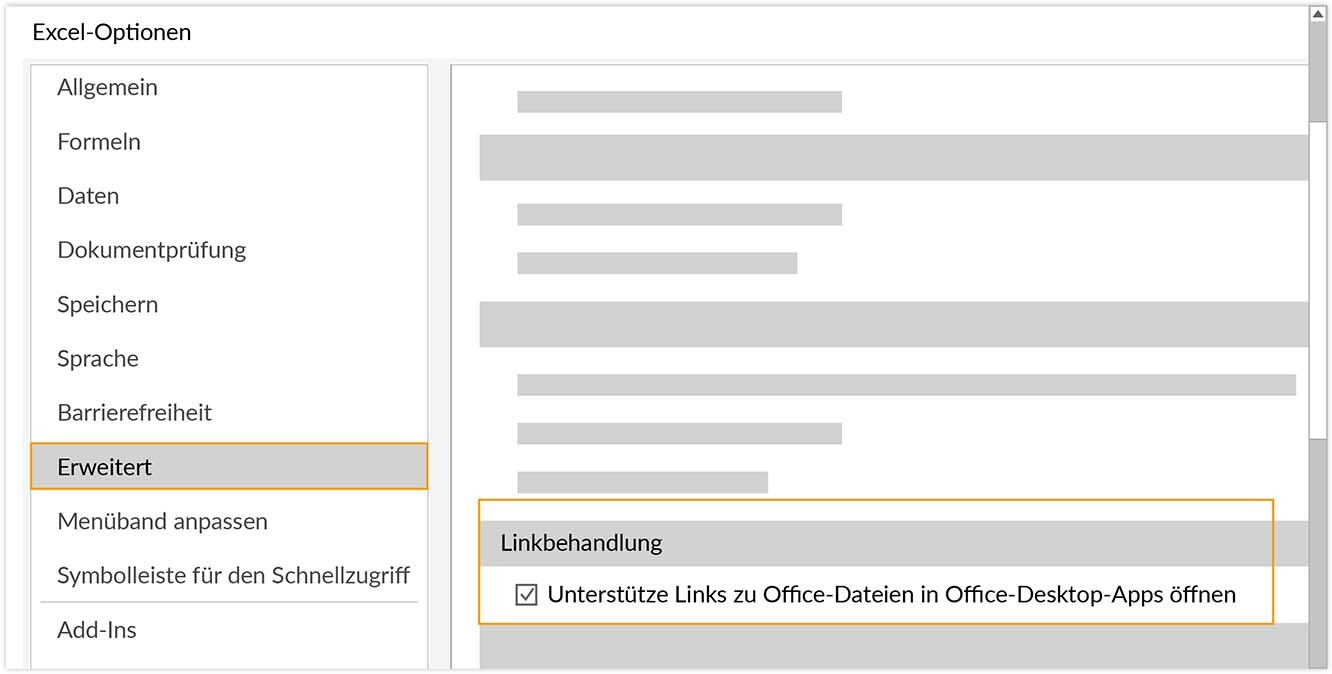Viewport: 1332px width, 674px height.
Task: Click the Excel-Optionen dialog title
Action: point(111,32)
